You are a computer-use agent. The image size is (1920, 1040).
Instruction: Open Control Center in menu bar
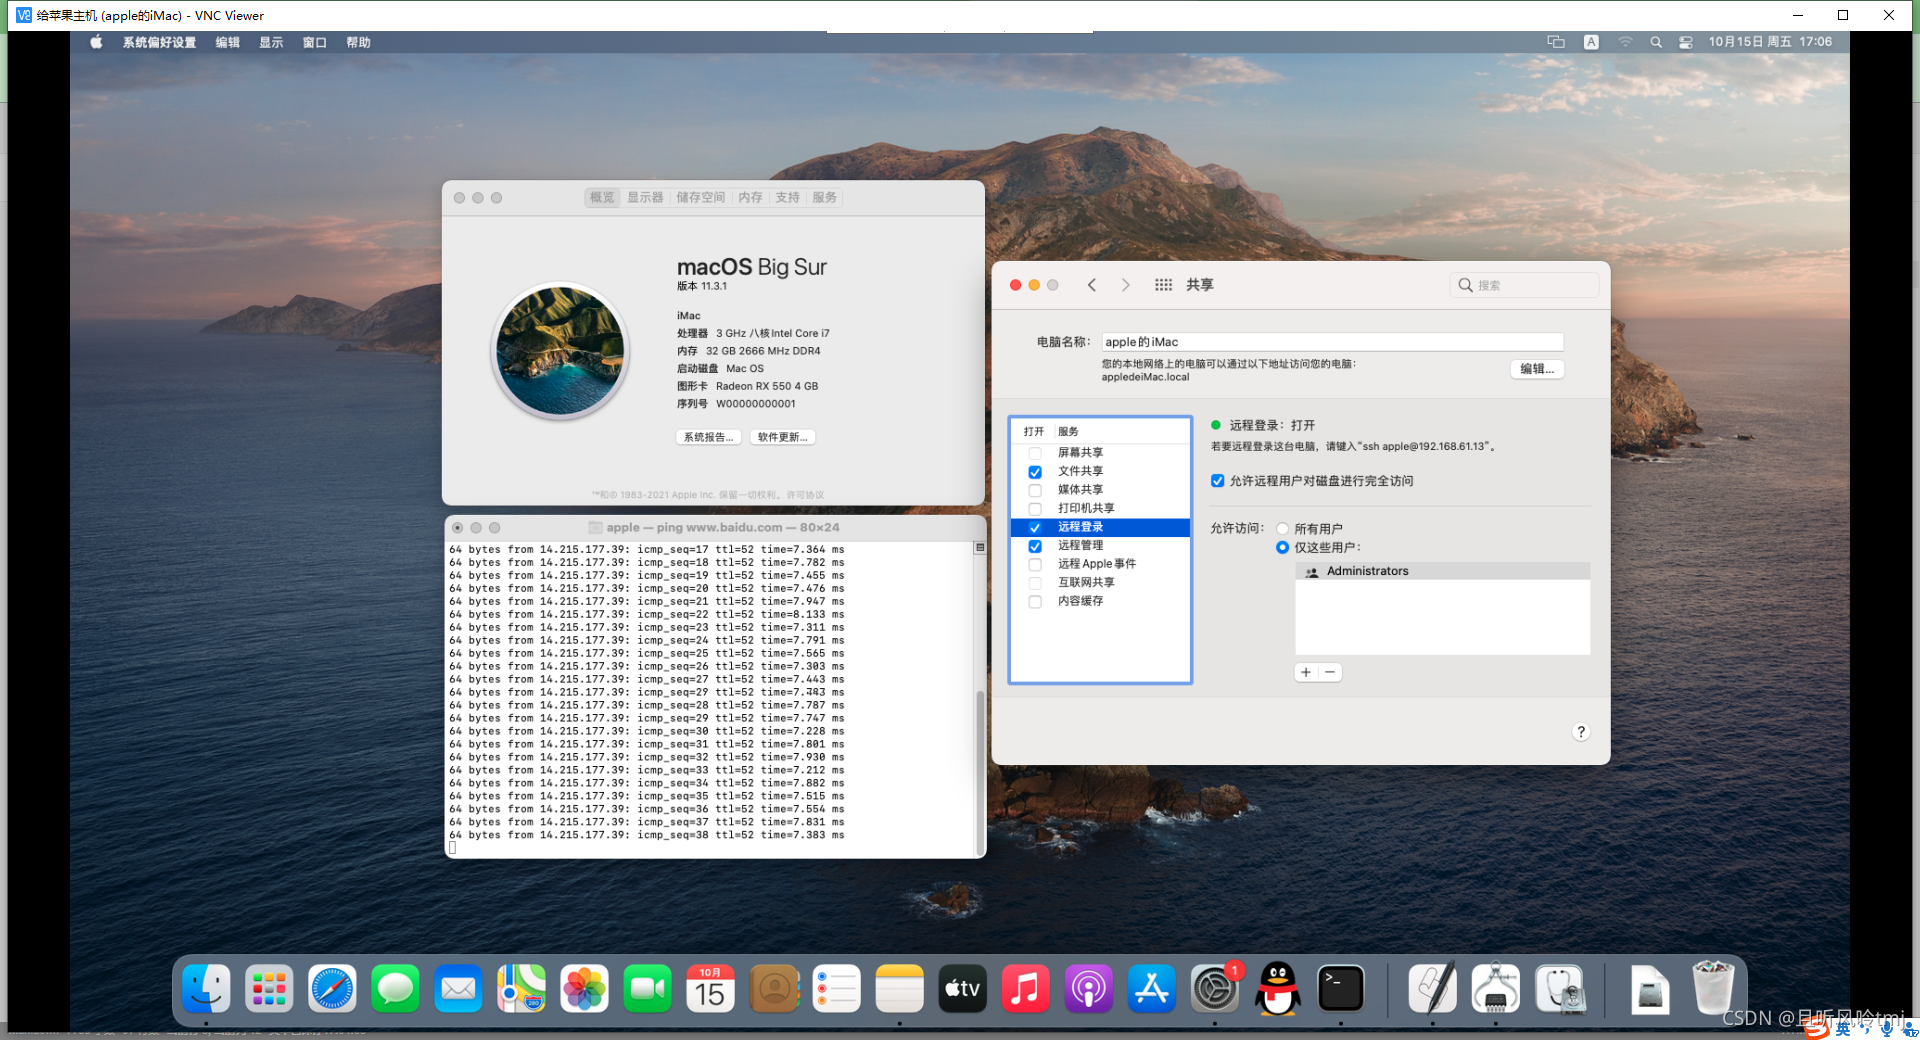pyautogui.click(x=1686, y=42)
